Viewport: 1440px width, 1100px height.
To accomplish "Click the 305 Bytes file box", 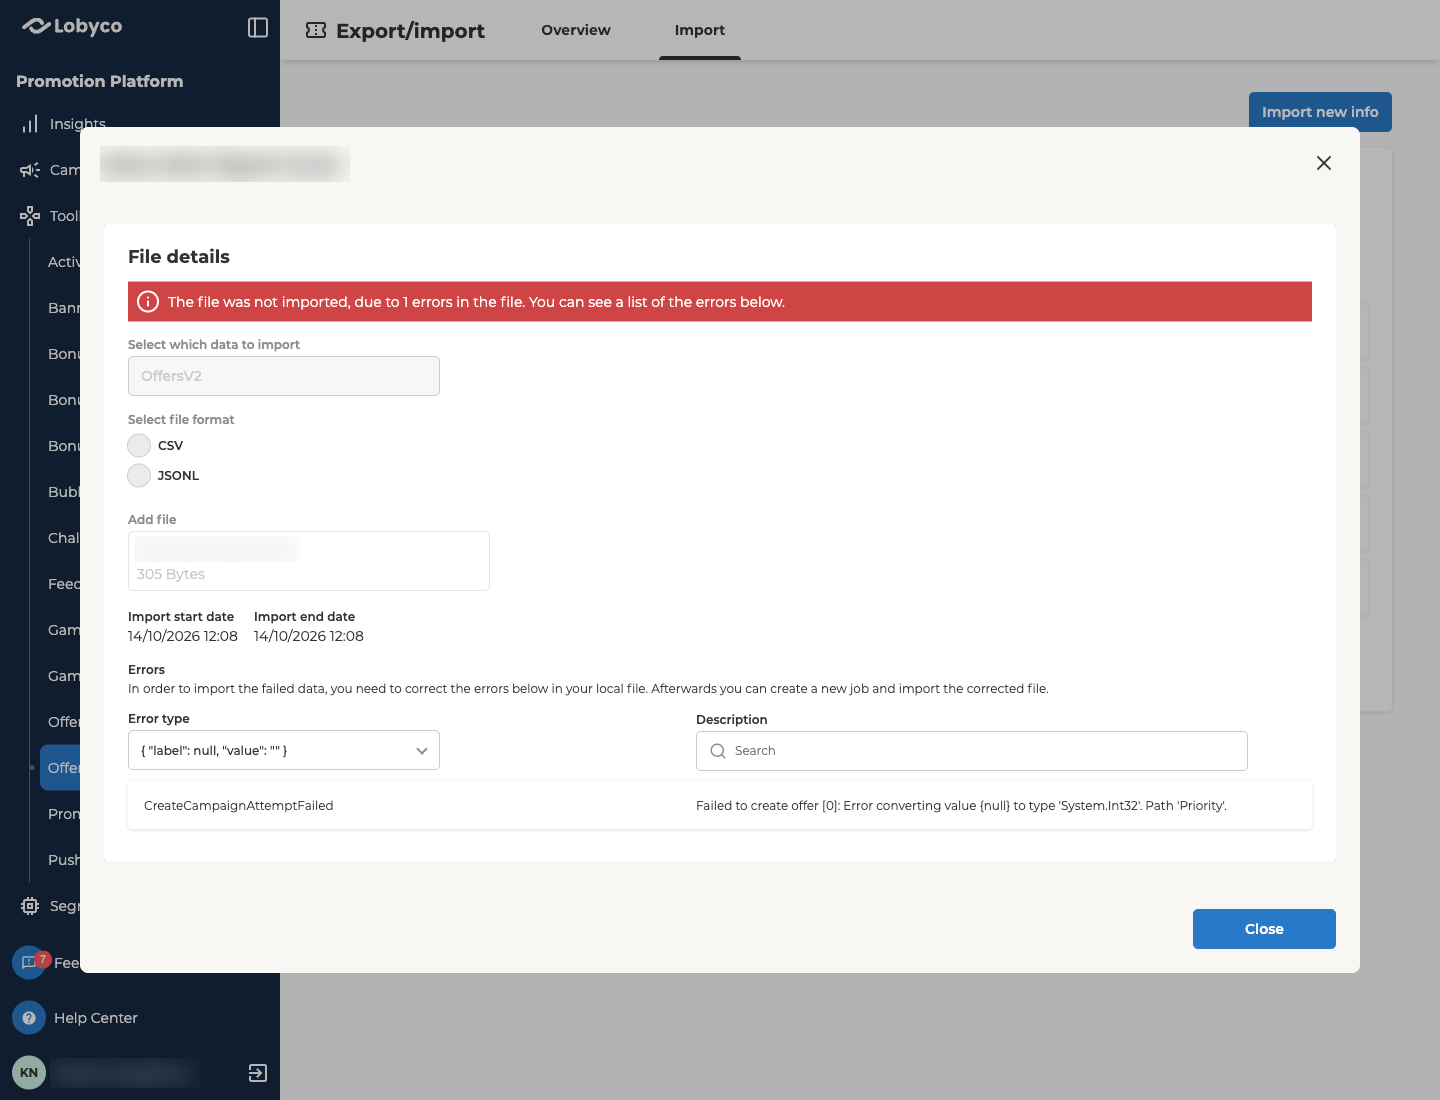I will point(309,561).
